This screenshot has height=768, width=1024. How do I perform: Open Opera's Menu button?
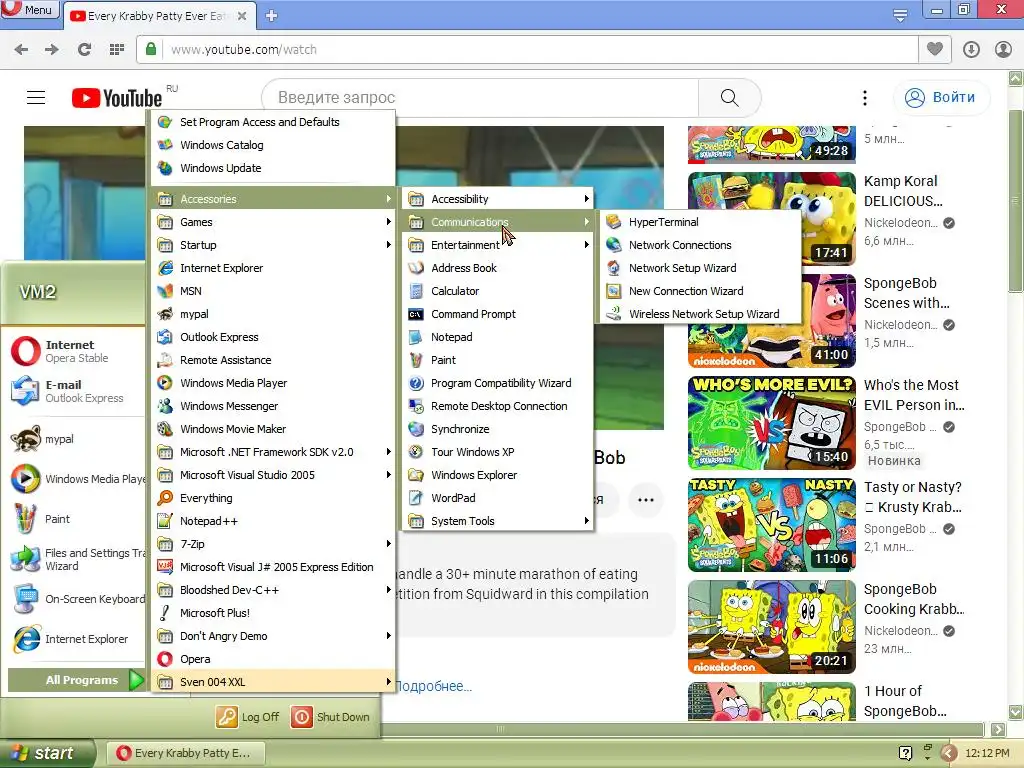tap(29, 10)
